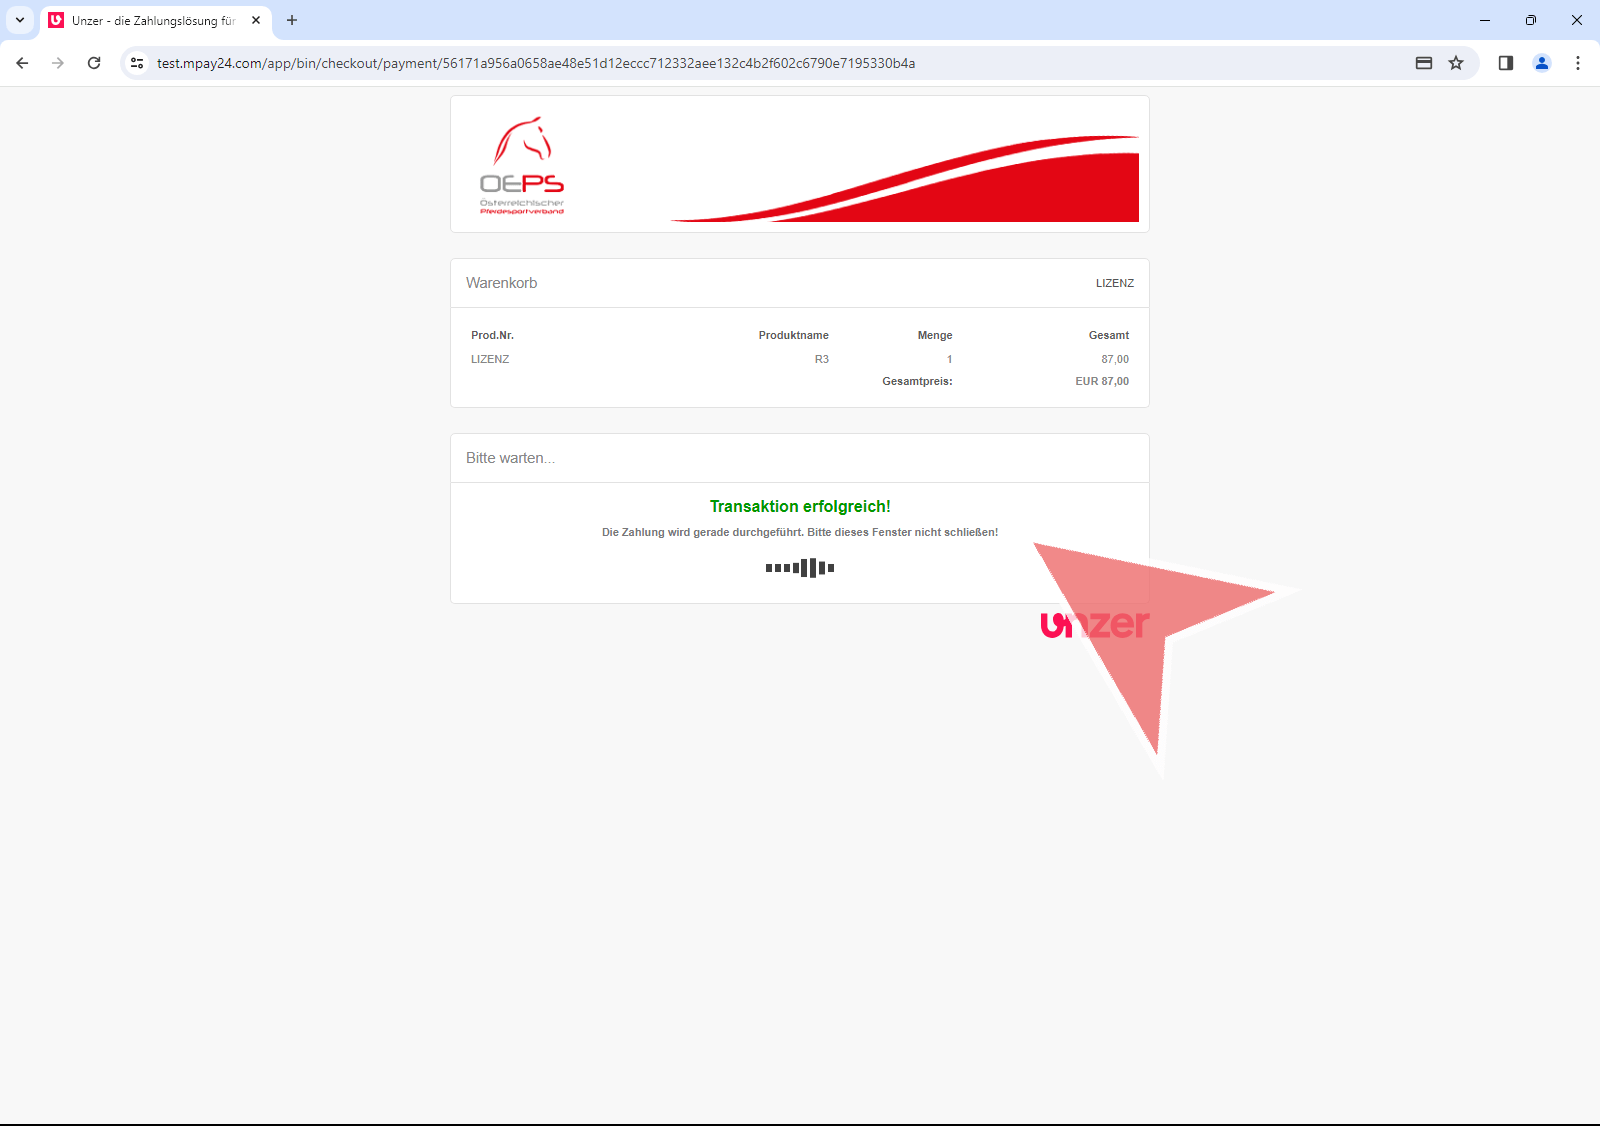The height and width of the screenshot is (1126, 1600).
Task: Click the OEPS horse logo
Action: pyautogui.click(x=522, y=165)
